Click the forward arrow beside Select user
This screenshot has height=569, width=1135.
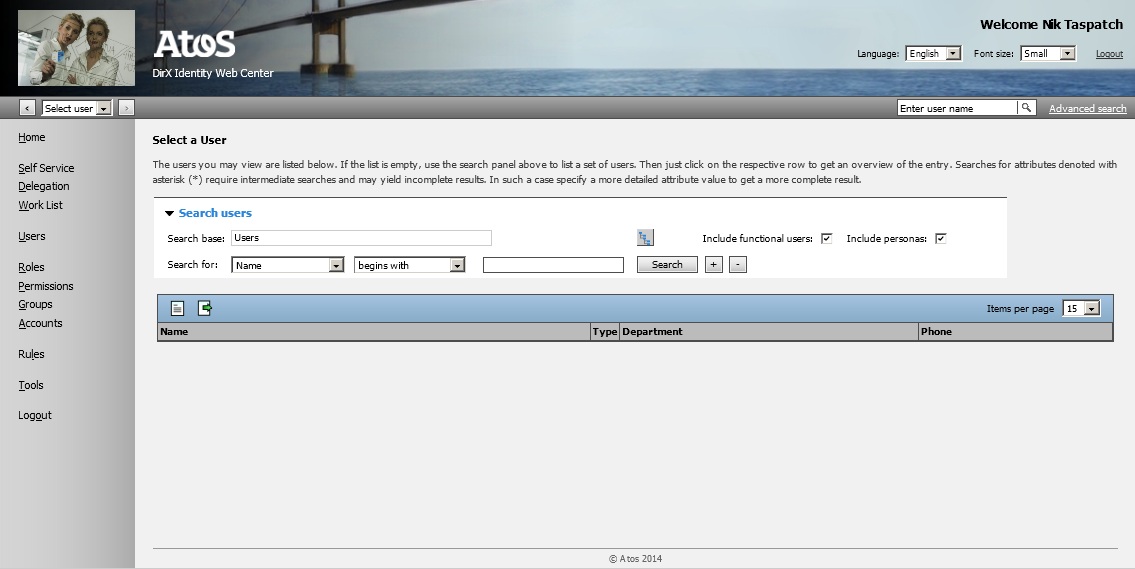coord(126,108)
